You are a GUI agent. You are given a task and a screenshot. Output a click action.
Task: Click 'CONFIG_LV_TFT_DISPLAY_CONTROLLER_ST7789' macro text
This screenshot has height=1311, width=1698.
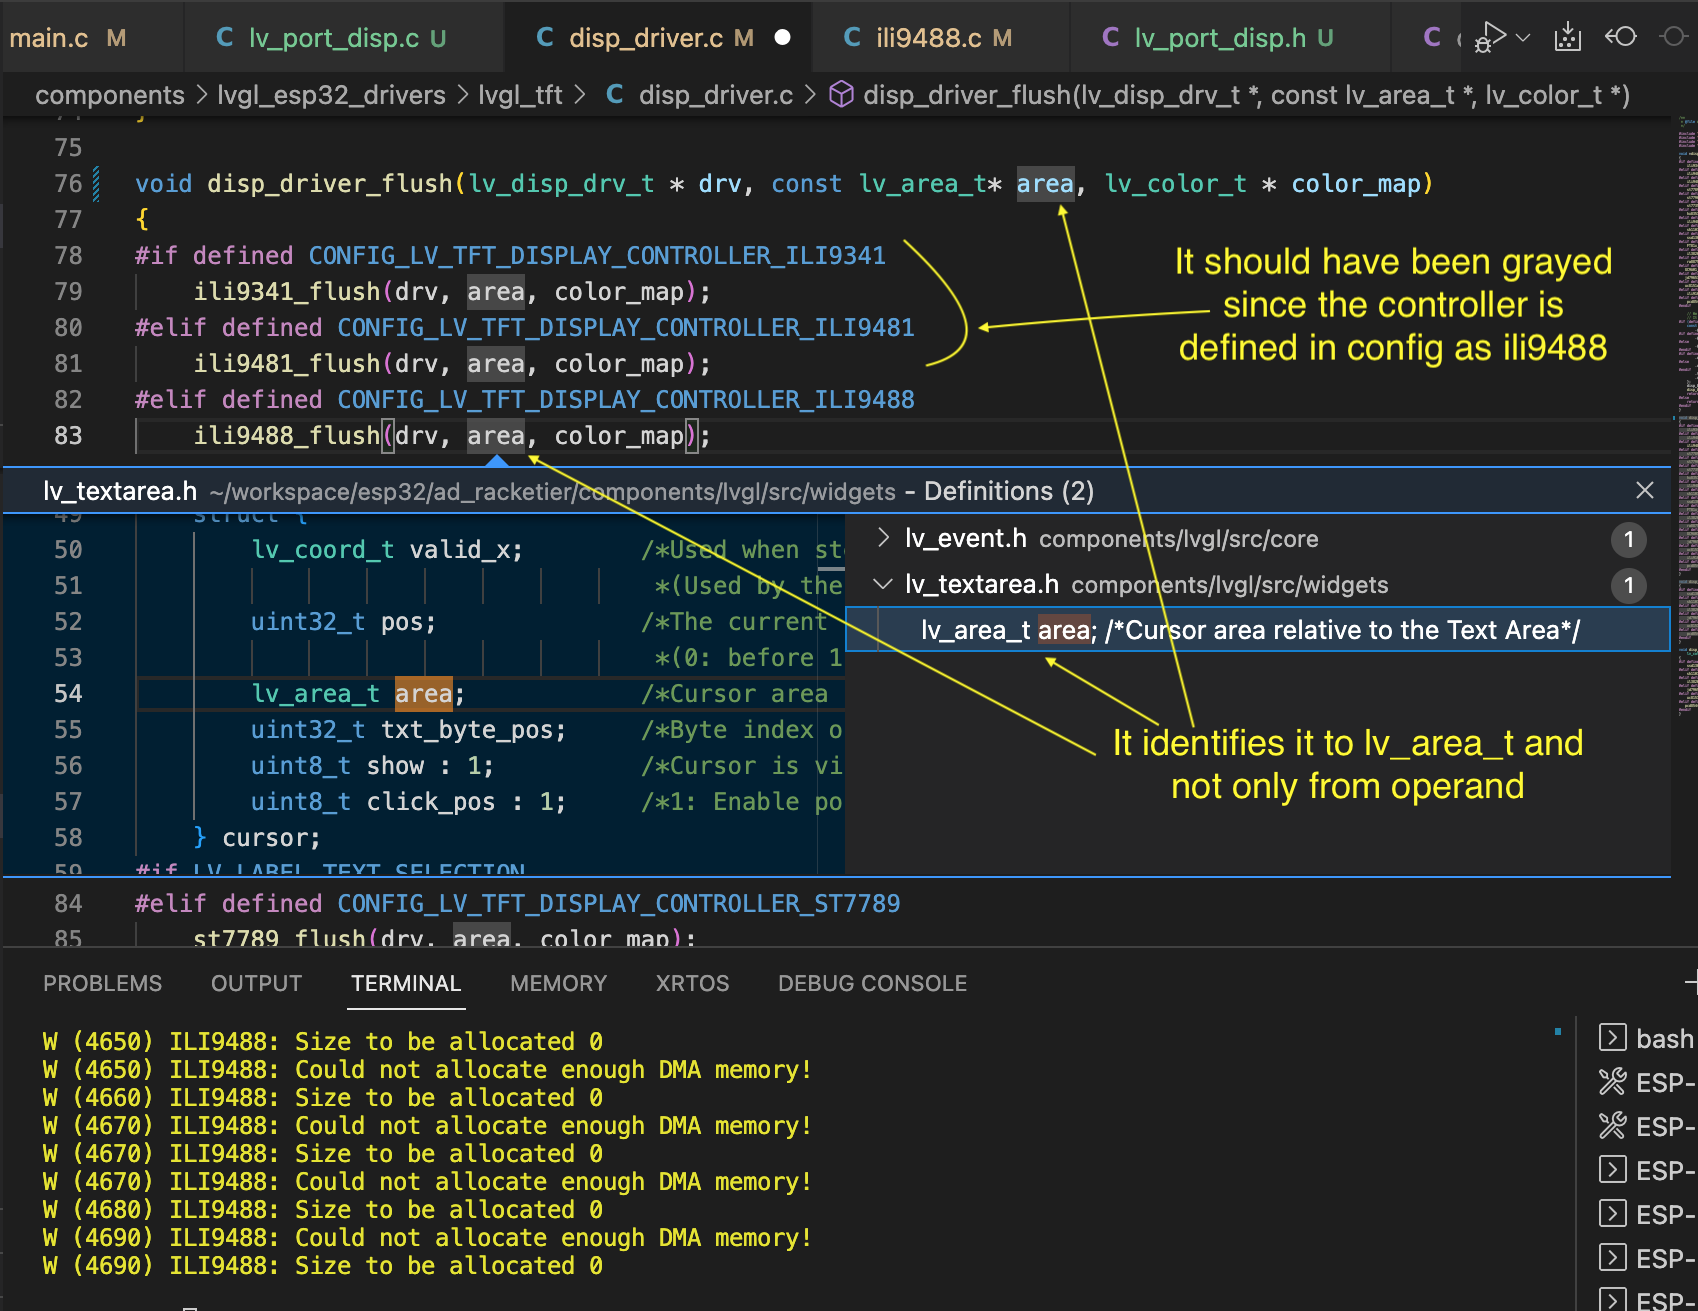pos(618,903)
